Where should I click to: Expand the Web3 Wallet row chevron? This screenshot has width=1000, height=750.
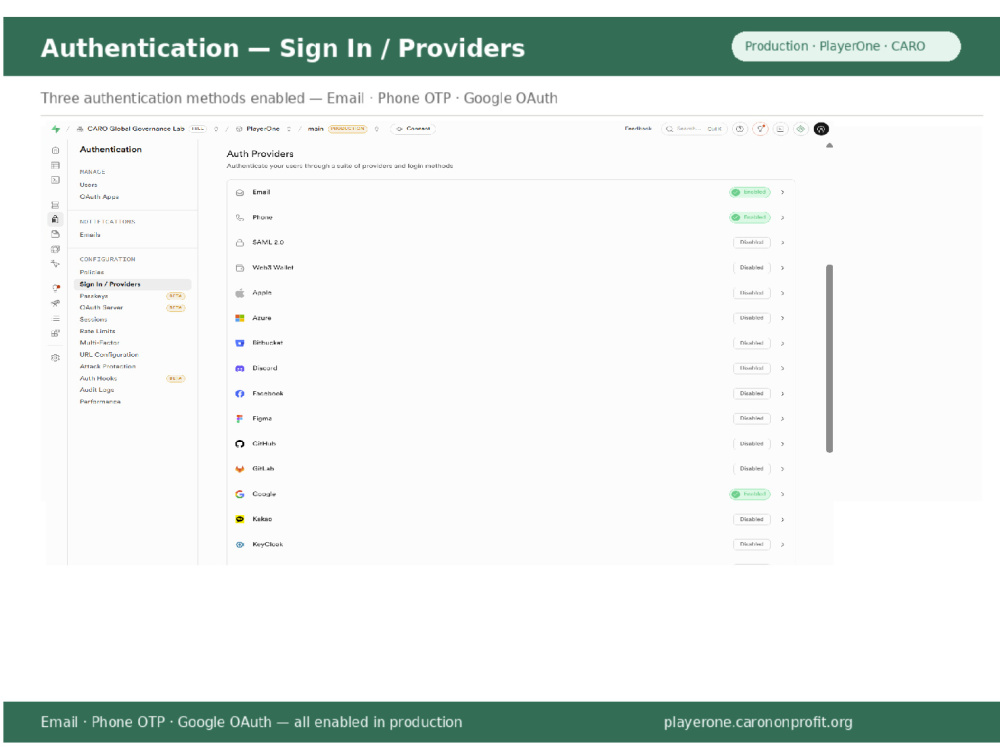pyautogui.click(x=783, y=268)
